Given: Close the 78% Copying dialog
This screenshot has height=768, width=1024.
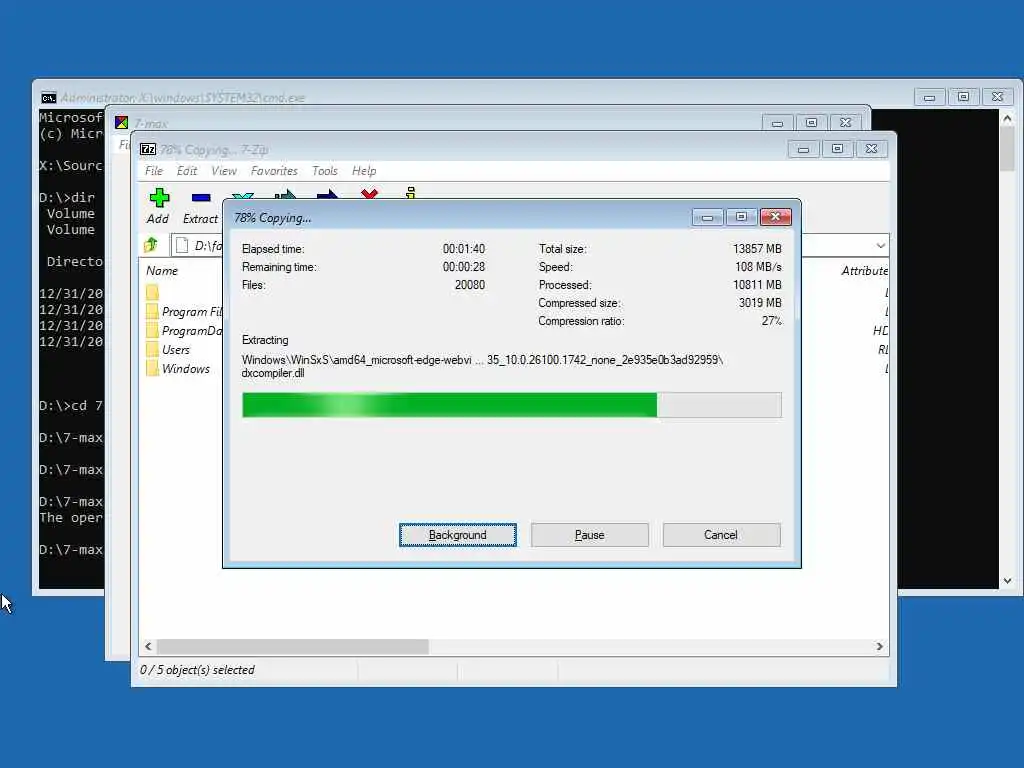Looking at the screenshot, I should pos(776,217).
